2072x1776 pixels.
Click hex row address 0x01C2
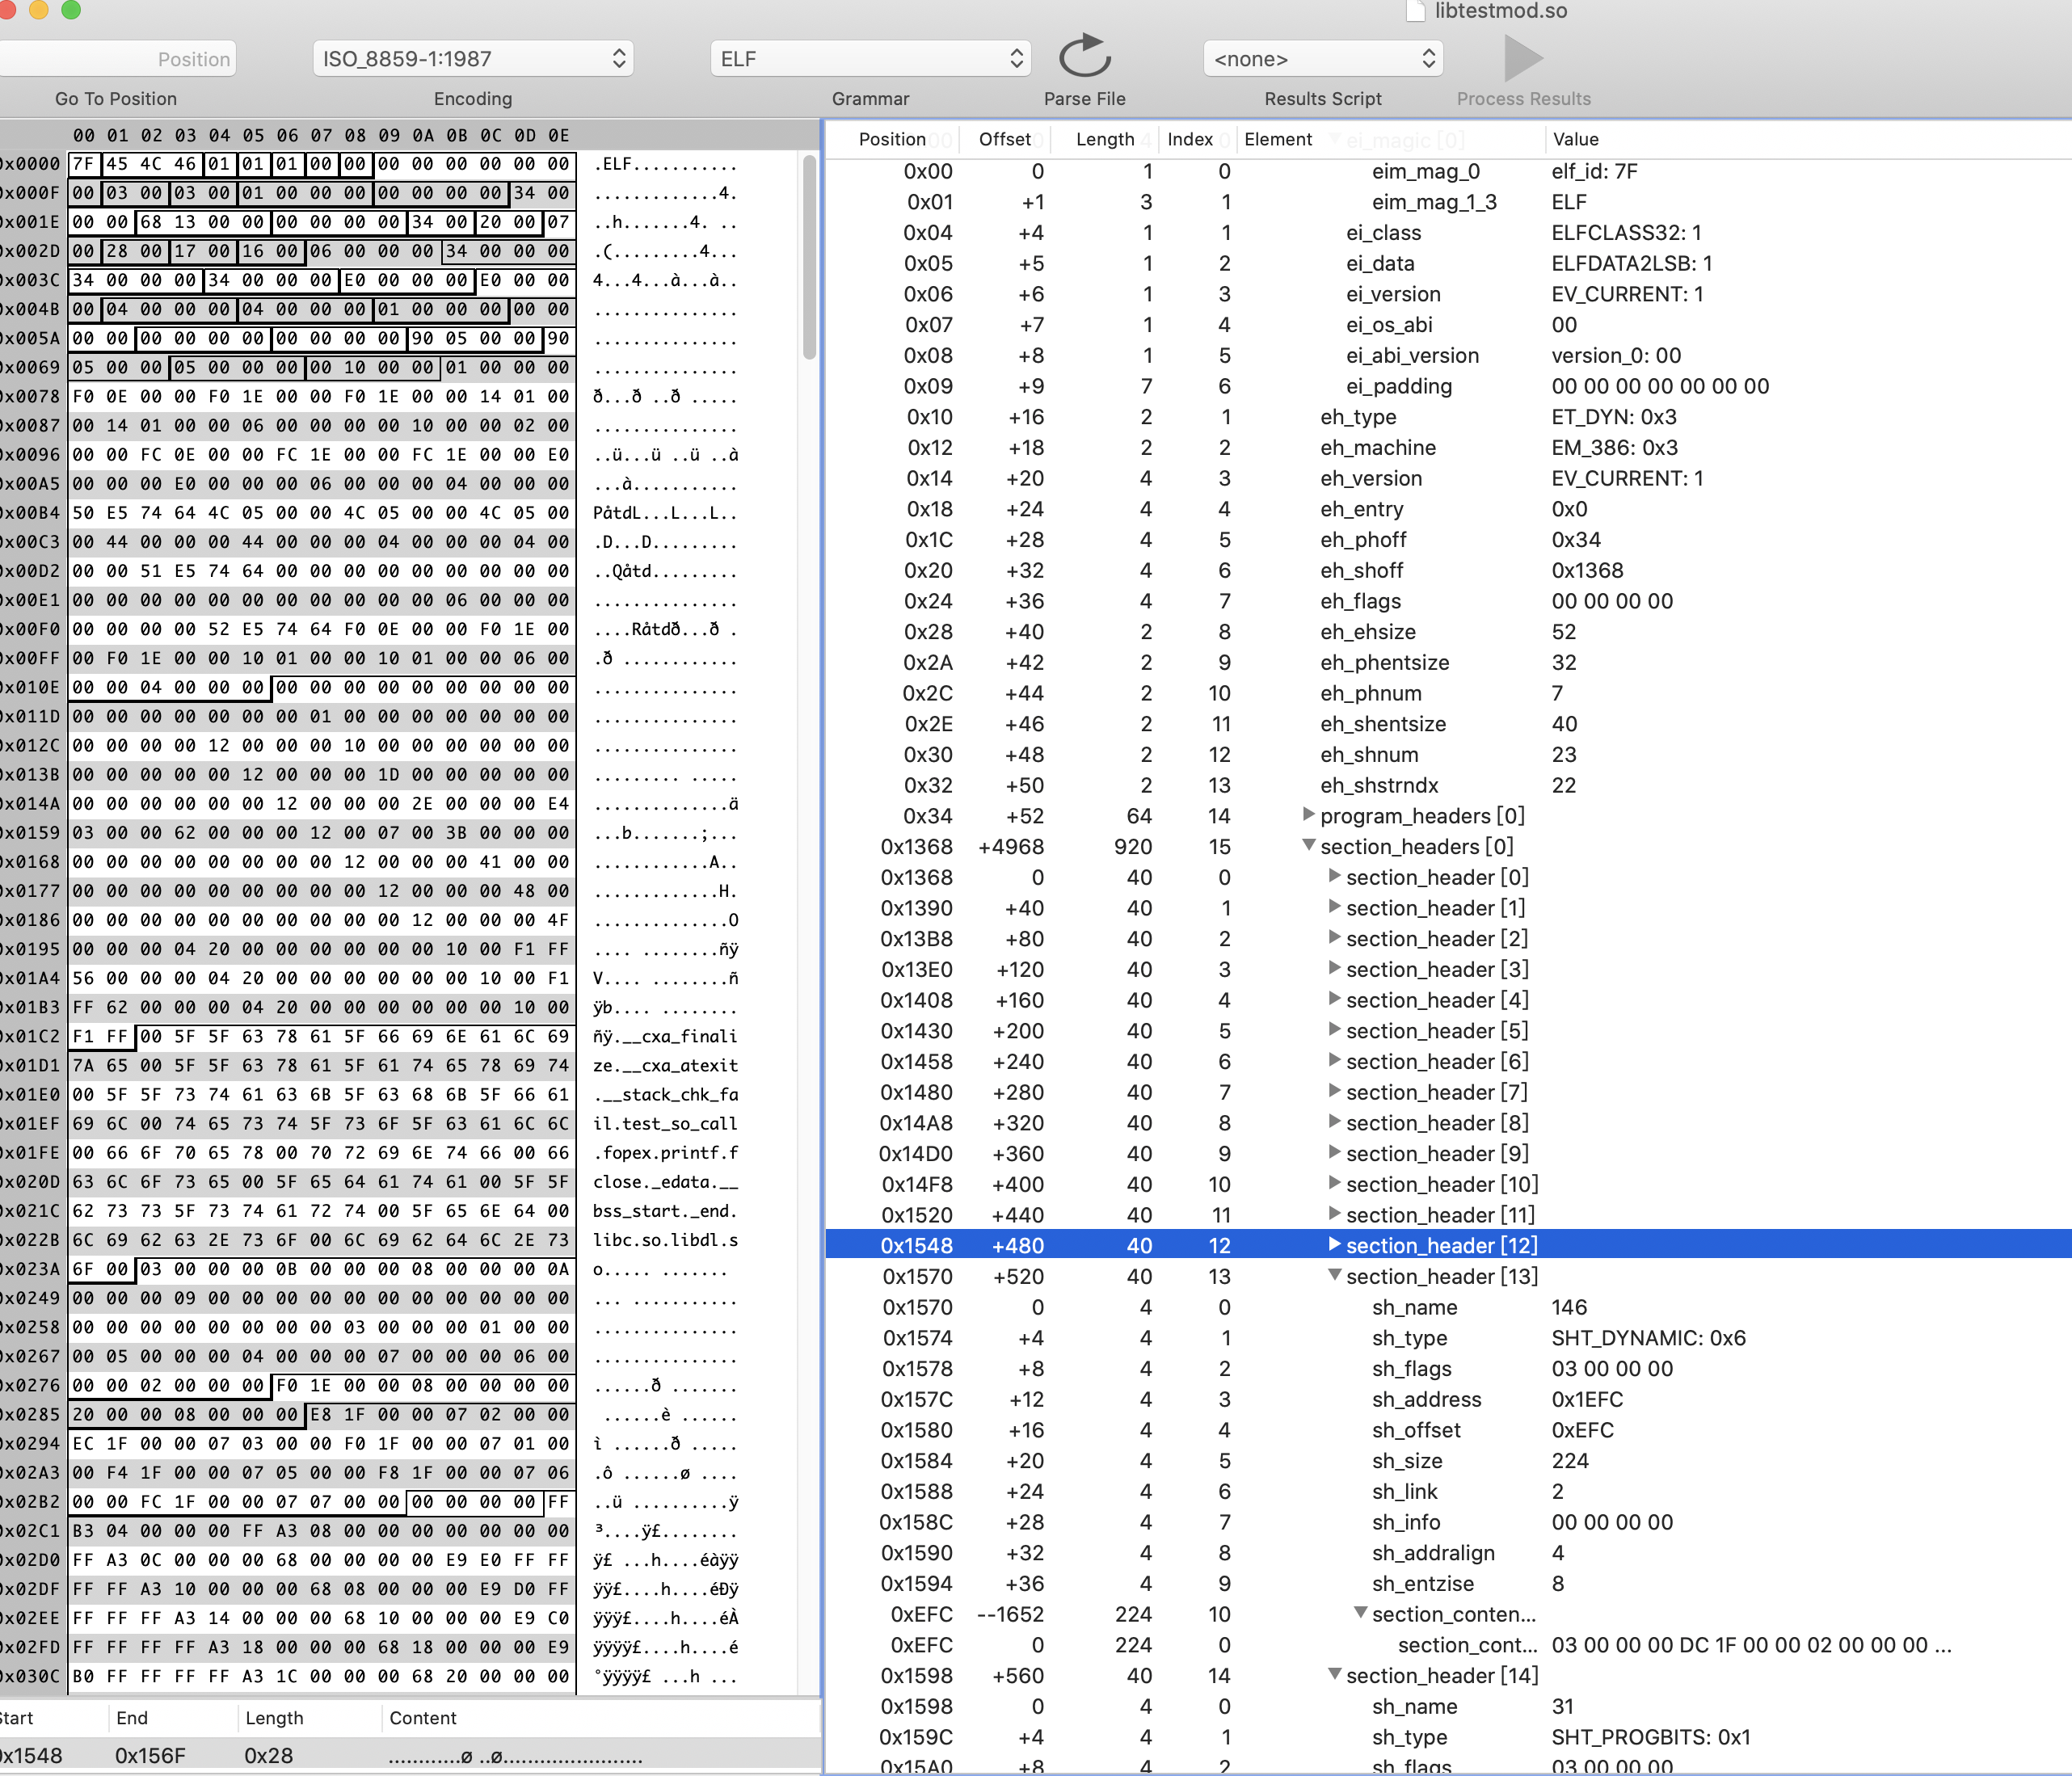click(x=31, y=1036)
